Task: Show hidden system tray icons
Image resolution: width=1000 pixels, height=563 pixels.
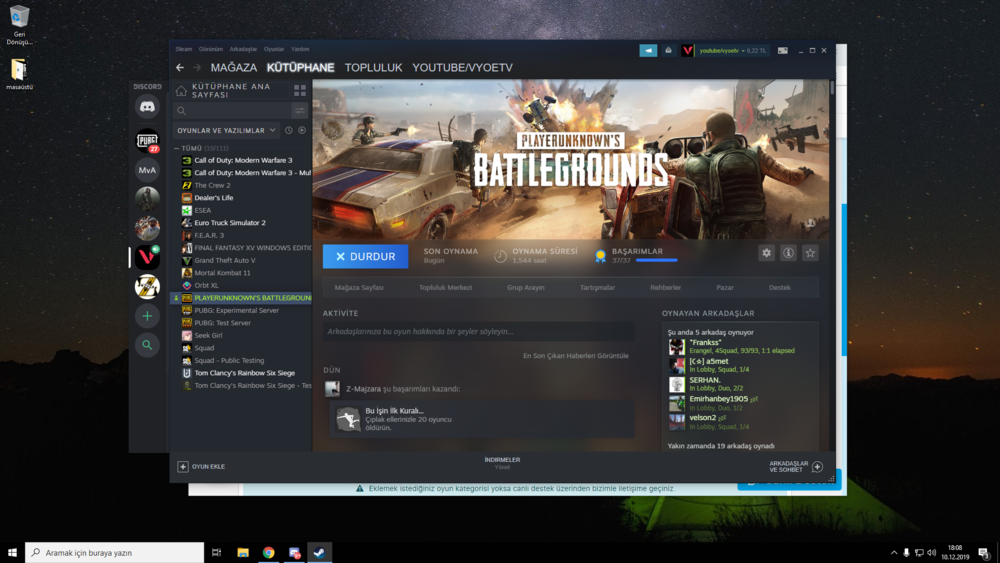Action: point(894,552)
